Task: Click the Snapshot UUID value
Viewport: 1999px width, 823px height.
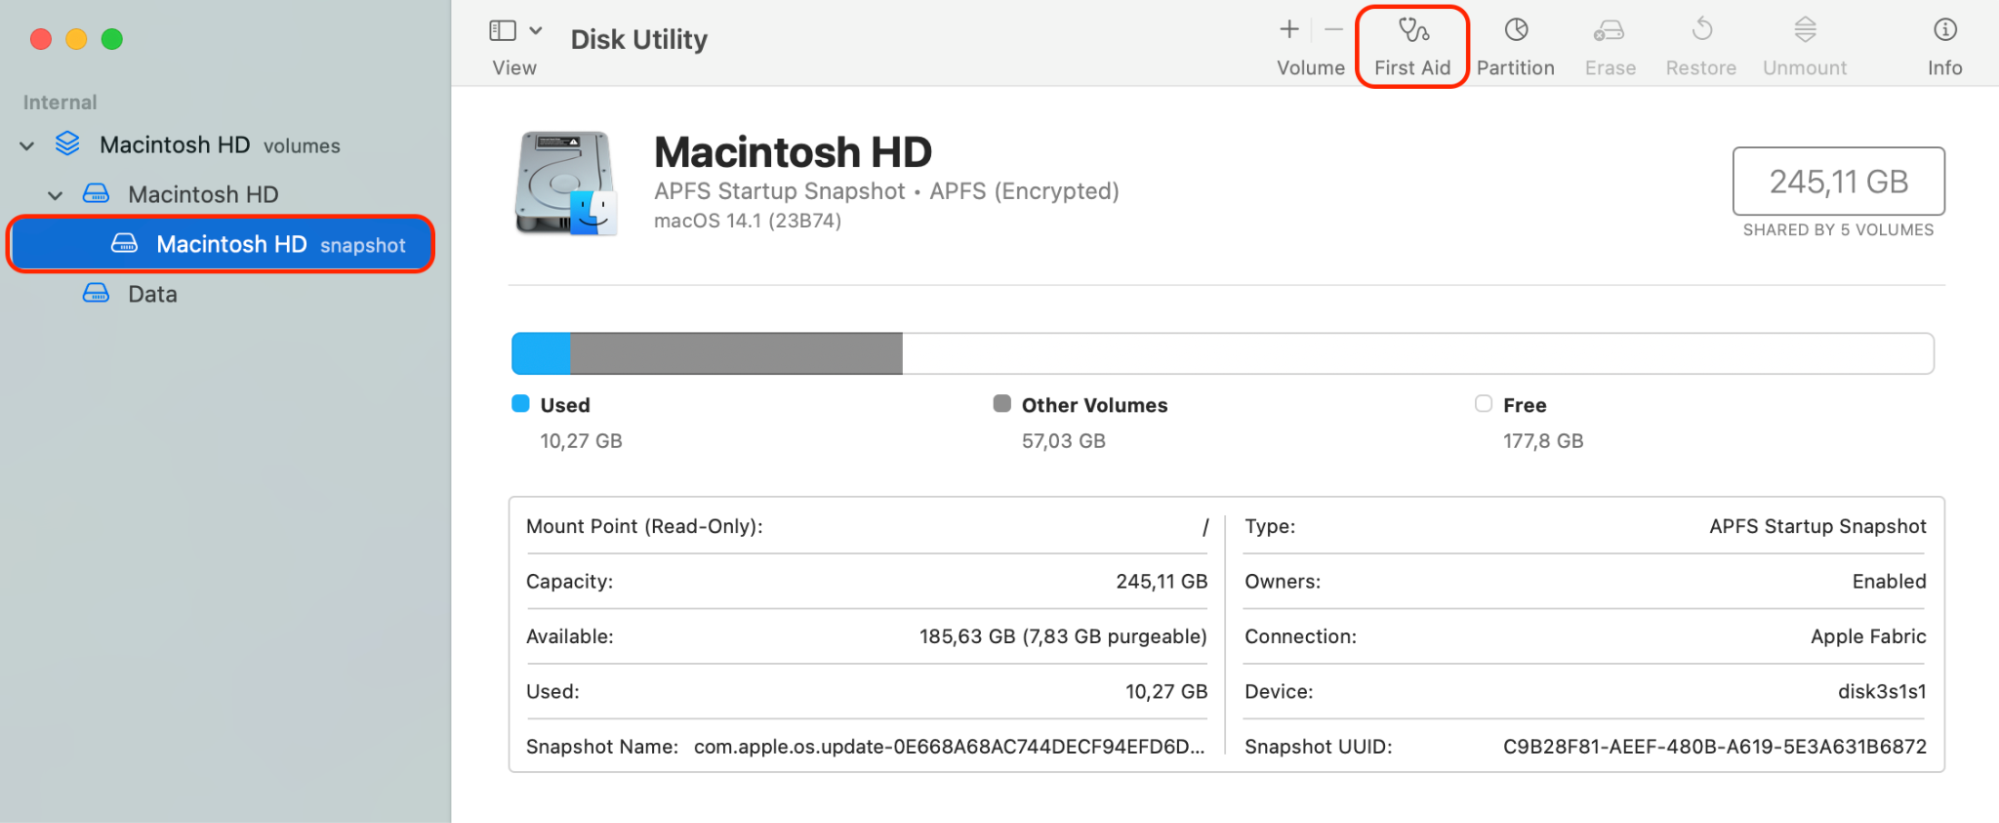Action: (x=1714, y=747)
